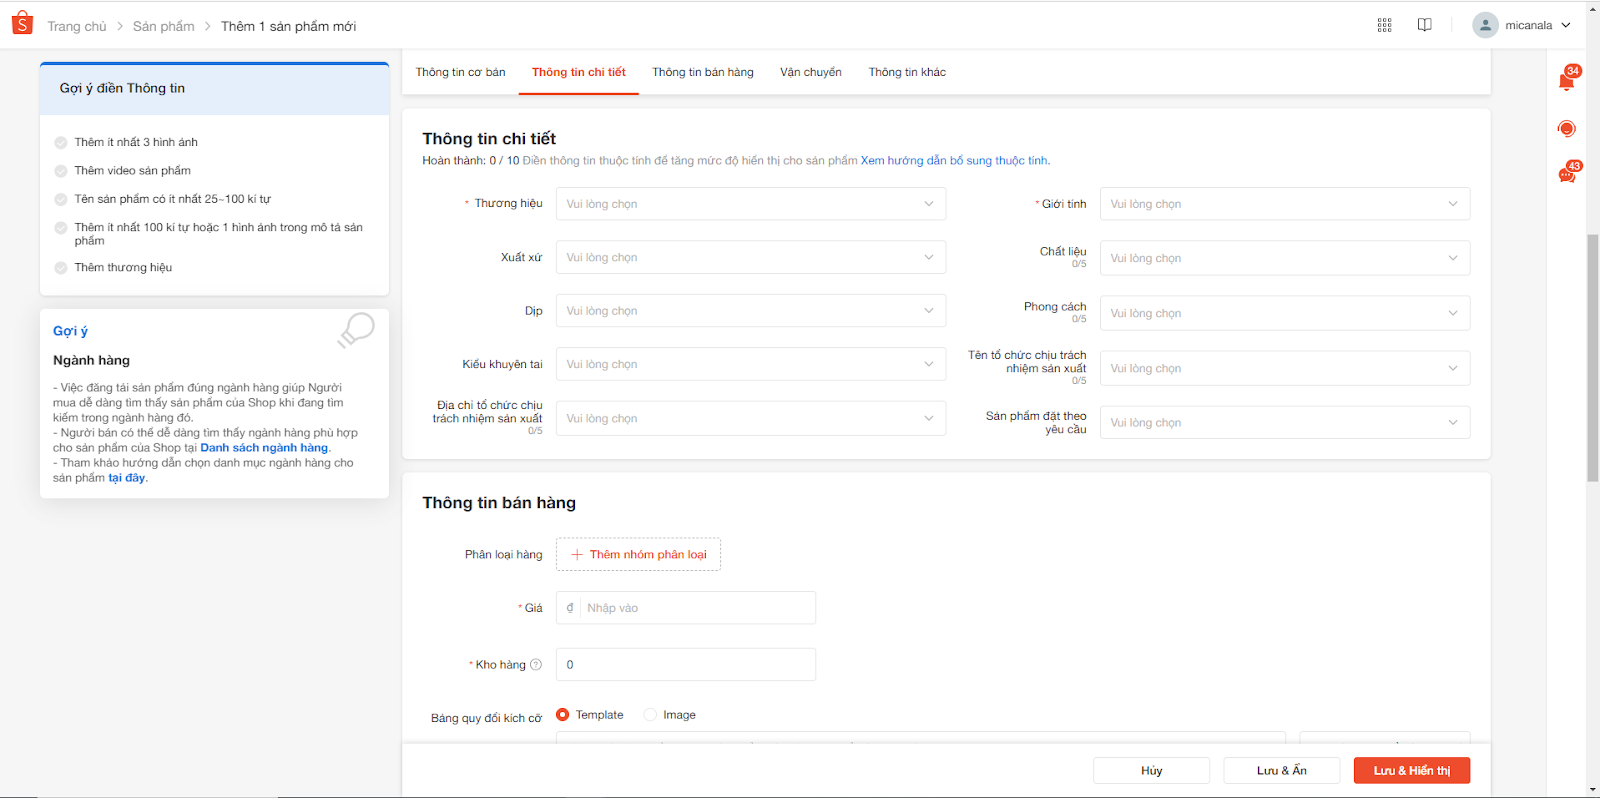Click Thêm nhóm phân loại button
The height and width of the screenshot is (798, 1600).
638,555
